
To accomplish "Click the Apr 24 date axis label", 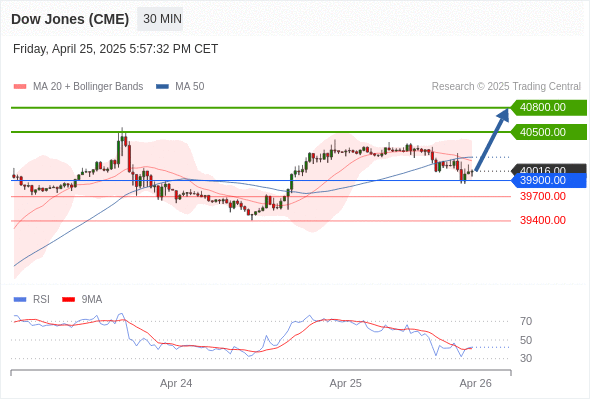I will [x=176, y=383].
